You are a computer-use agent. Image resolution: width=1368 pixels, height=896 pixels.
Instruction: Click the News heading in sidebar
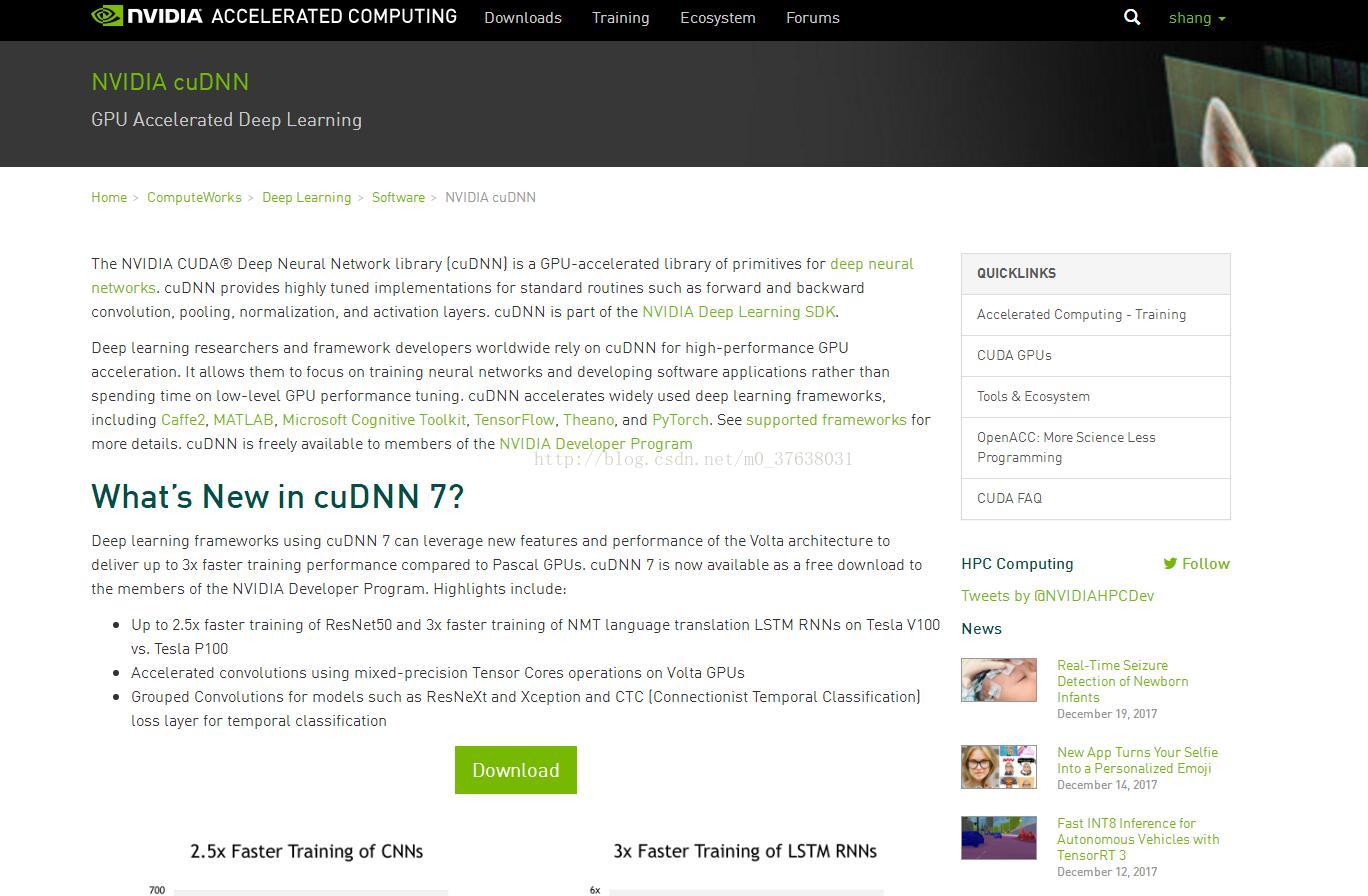click(981, 629)
